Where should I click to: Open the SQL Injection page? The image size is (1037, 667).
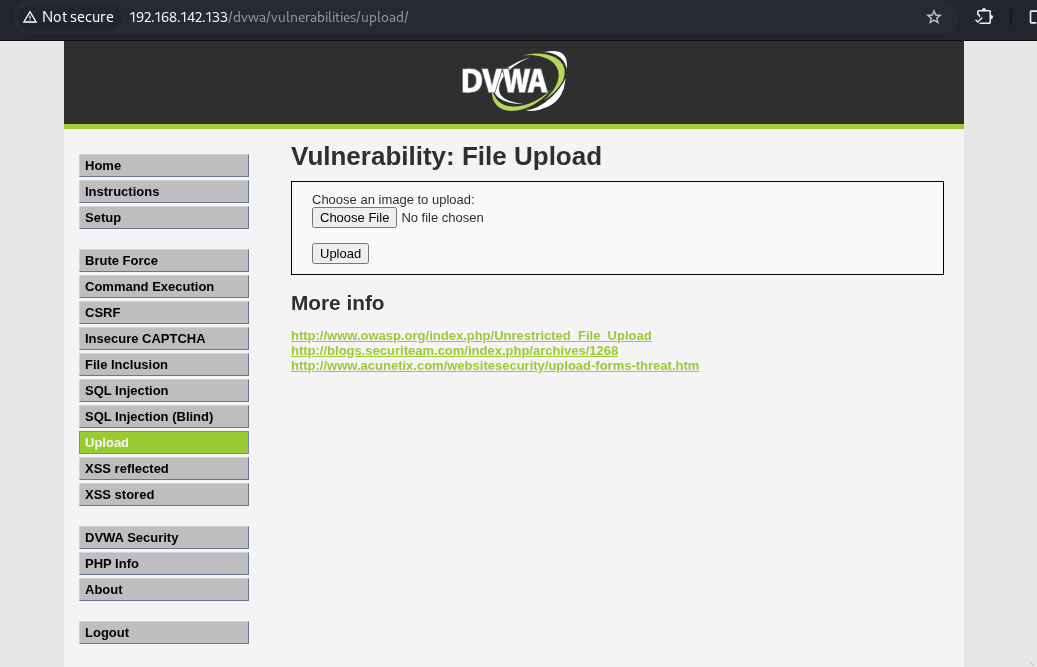pyautogui.click(x=164, y=391)
